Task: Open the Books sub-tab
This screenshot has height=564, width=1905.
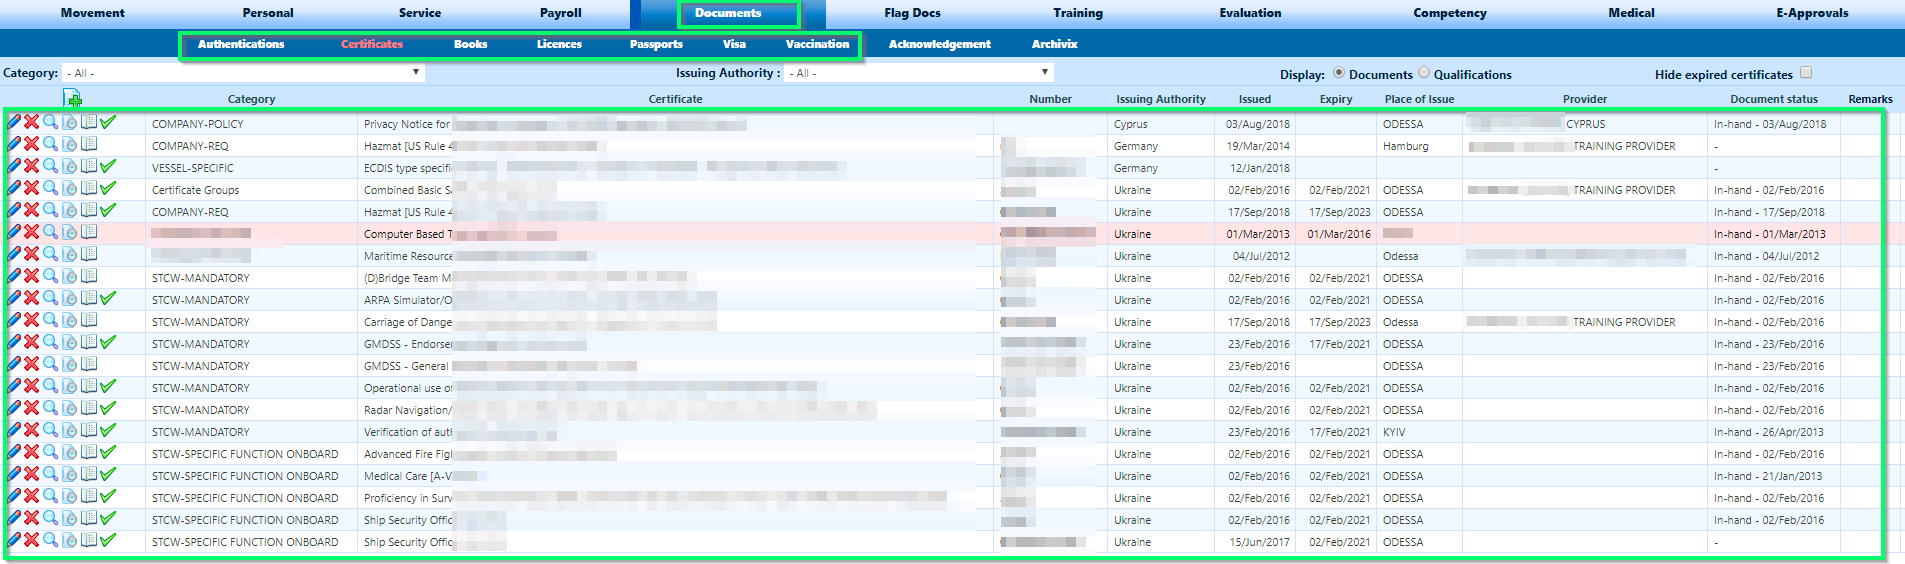Action: click(x=471, y=44)
